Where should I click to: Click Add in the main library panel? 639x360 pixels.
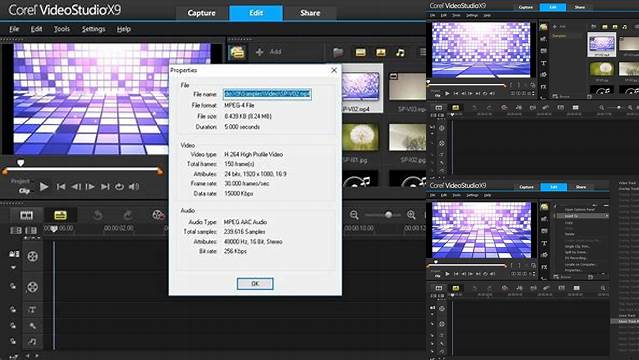[269, 52]
